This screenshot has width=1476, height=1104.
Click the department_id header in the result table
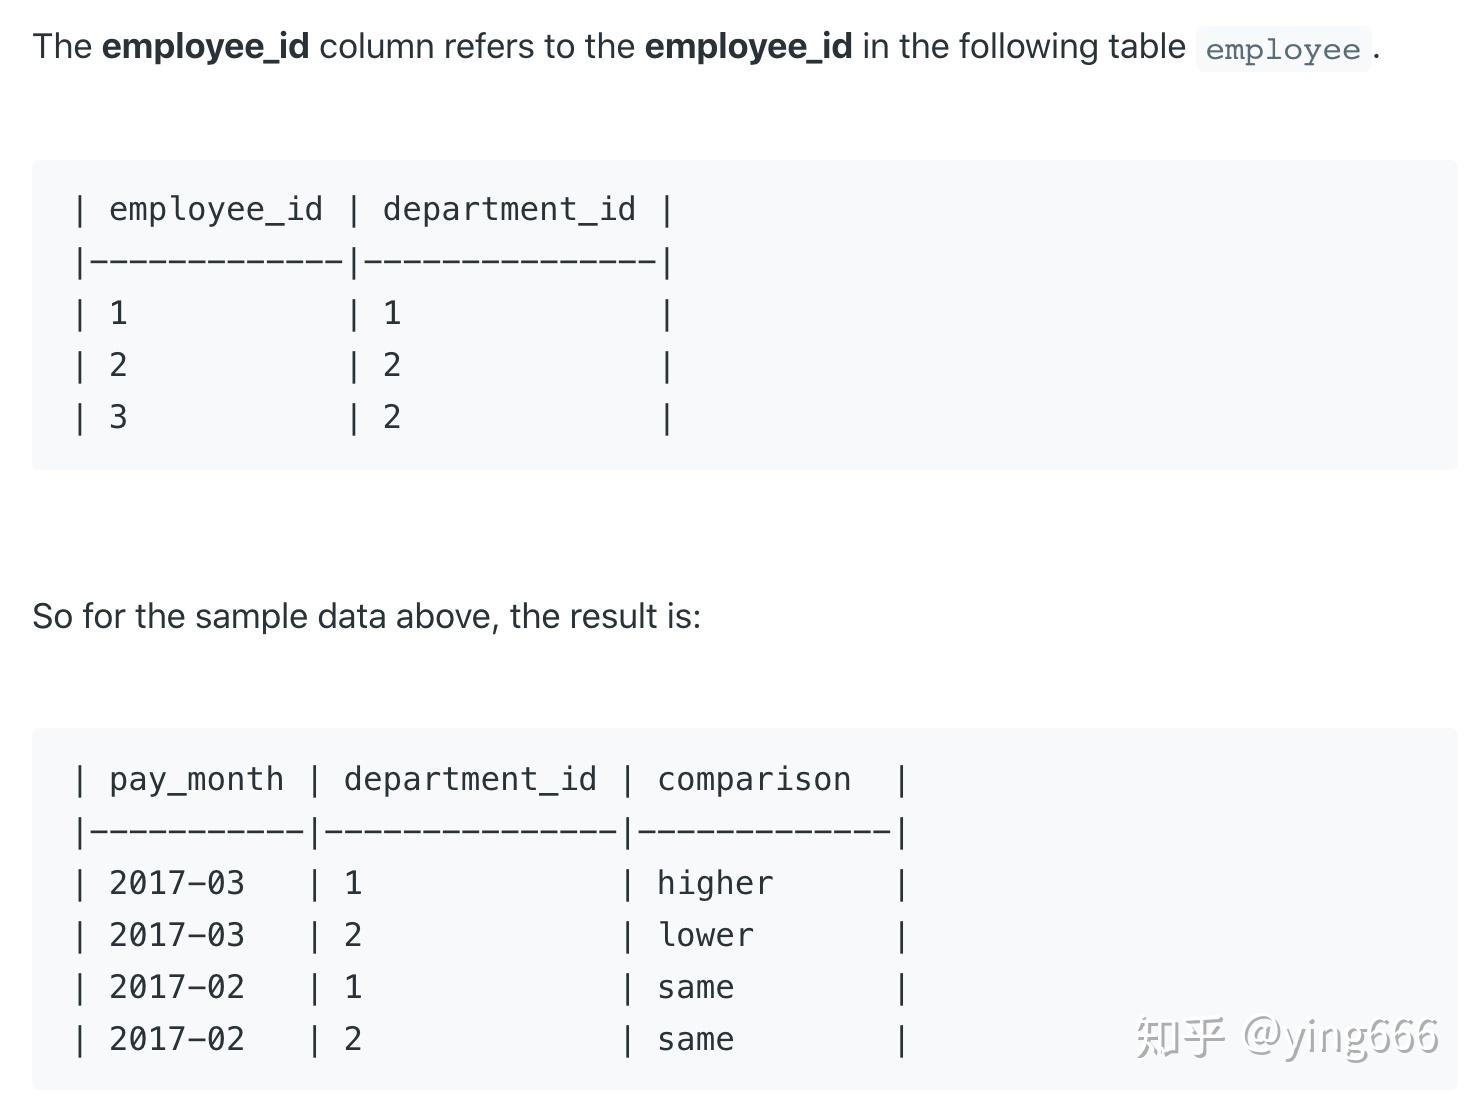pos(470,780)
